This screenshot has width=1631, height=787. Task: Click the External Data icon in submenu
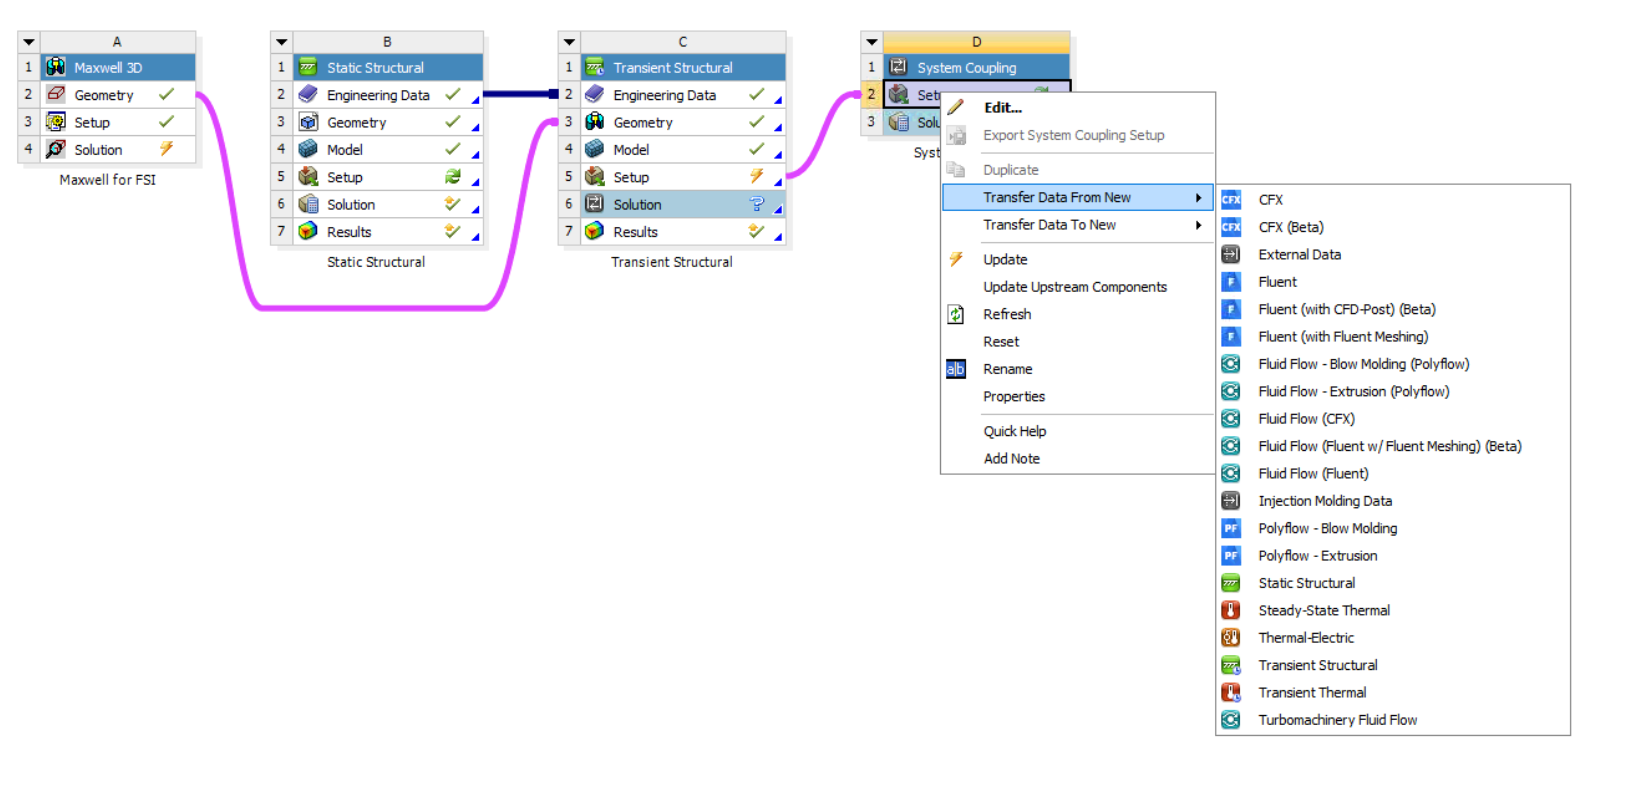pyautogui.click(x=1231, y=254)
